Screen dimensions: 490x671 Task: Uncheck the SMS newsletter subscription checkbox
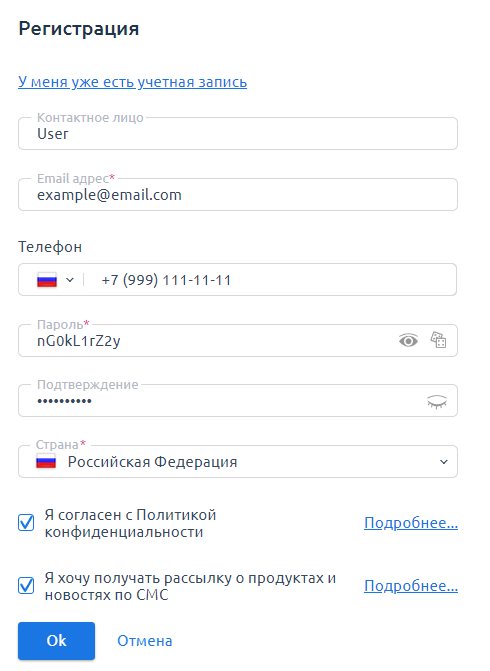click(26, 585)
